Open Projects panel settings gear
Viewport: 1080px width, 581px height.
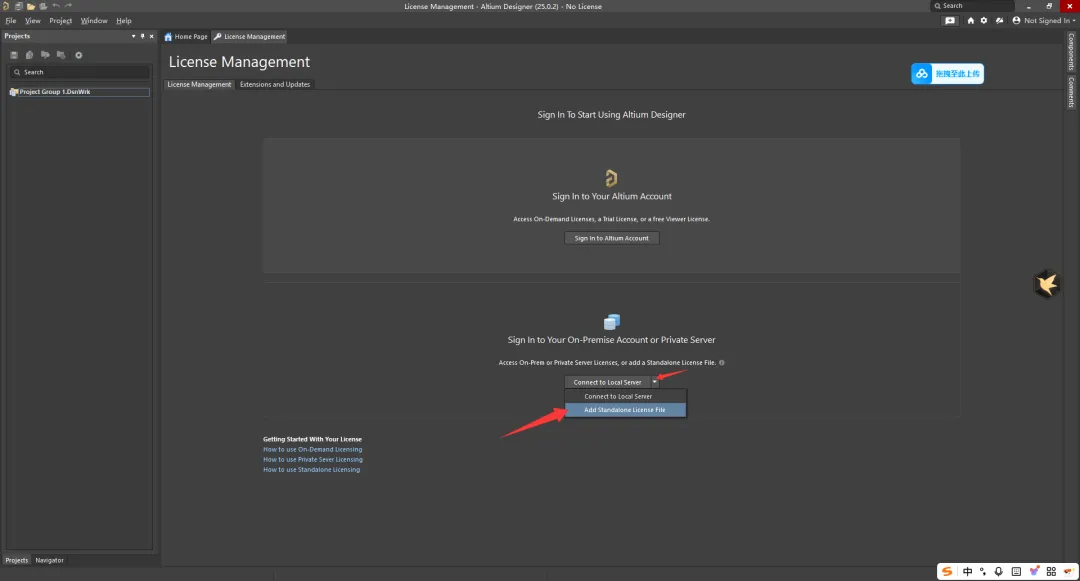click(79, 55)
